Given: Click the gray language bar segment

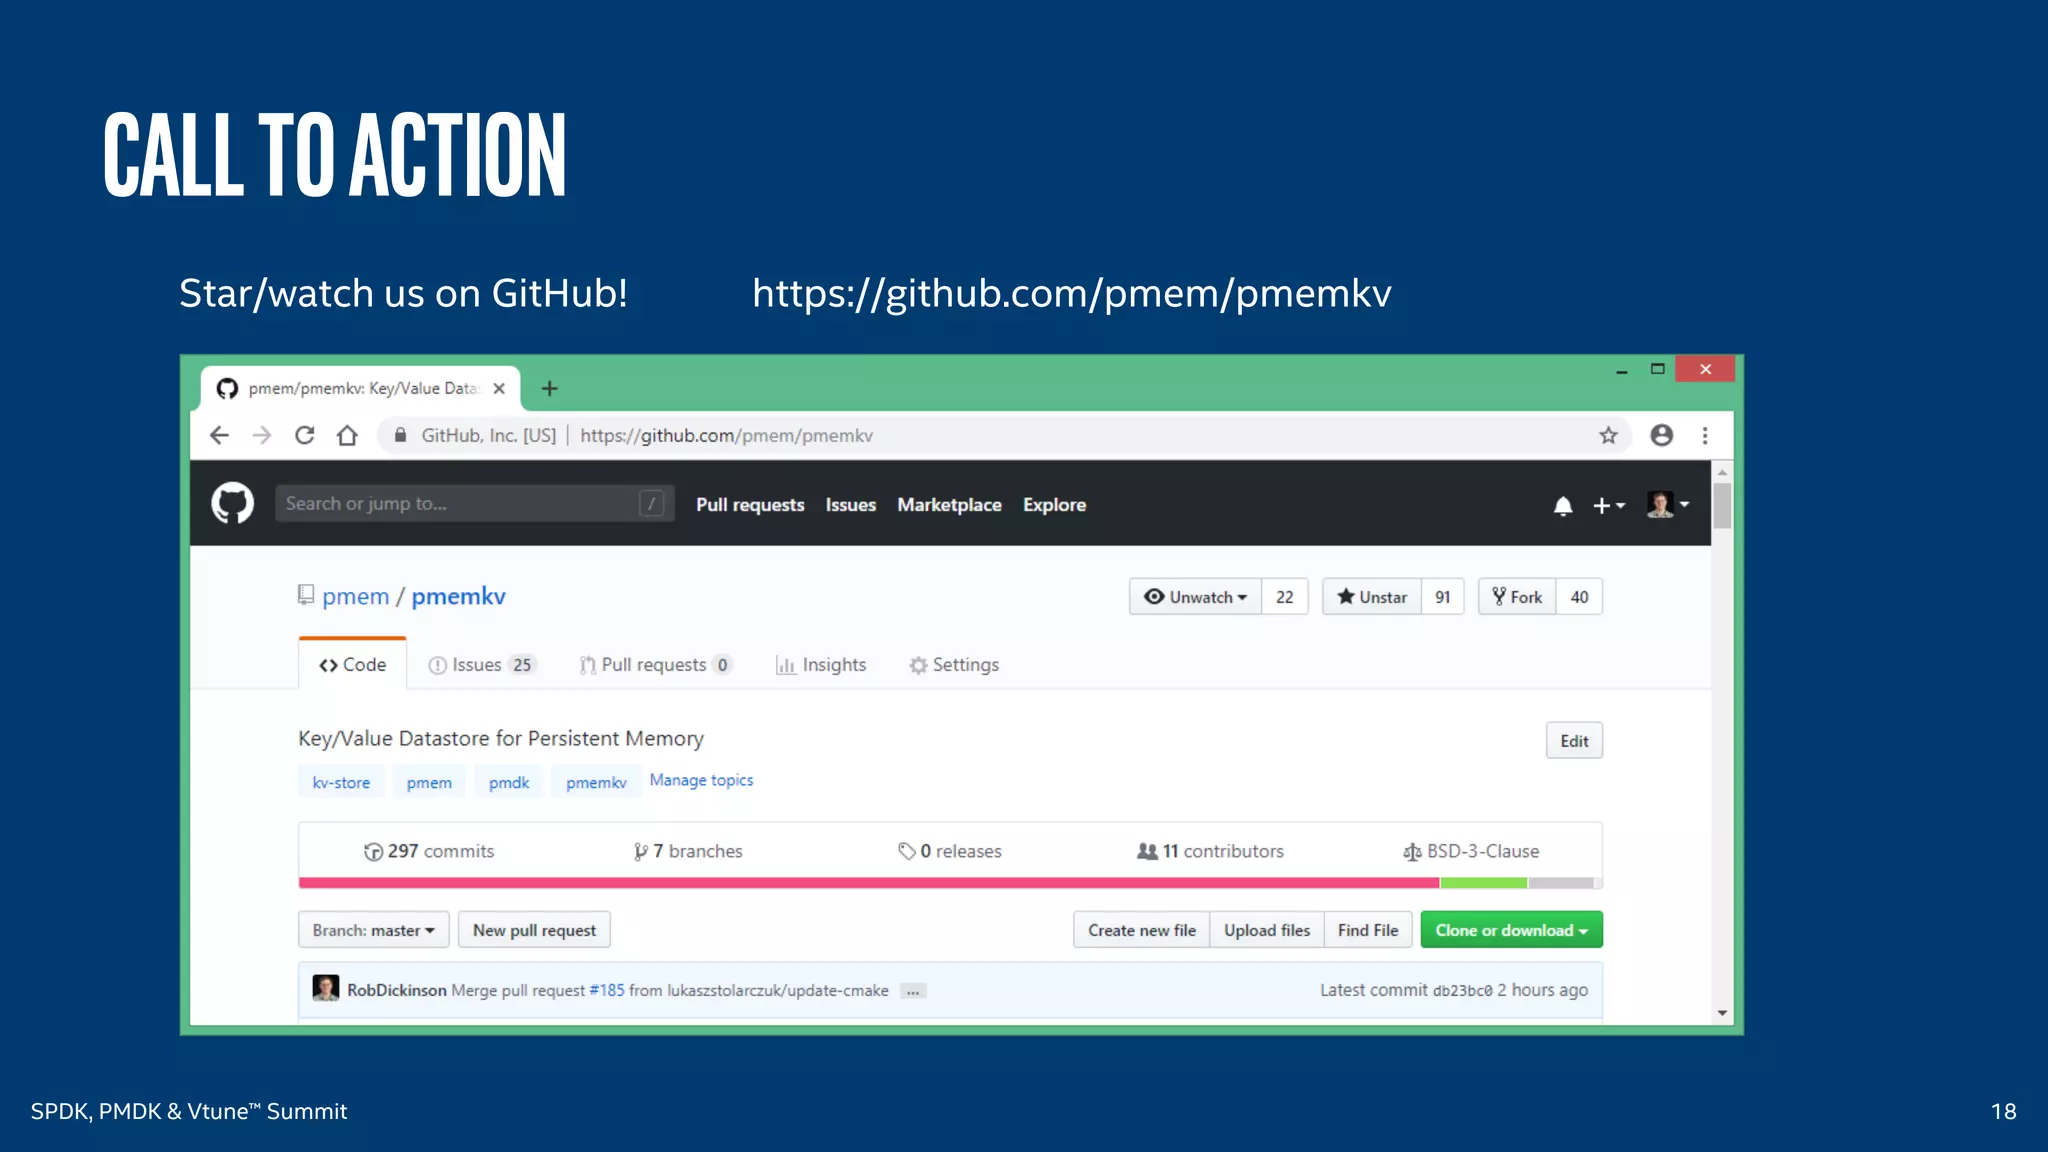Looking at the screenshot, I should [x=1561, y=883].
